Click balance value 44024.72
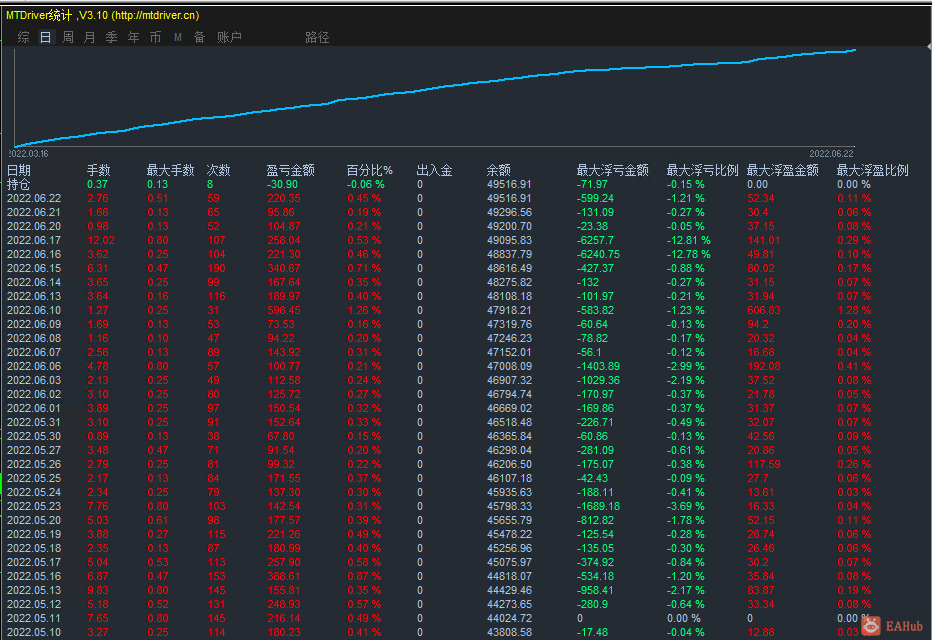932x641 pixels. (x=509, y=618)
